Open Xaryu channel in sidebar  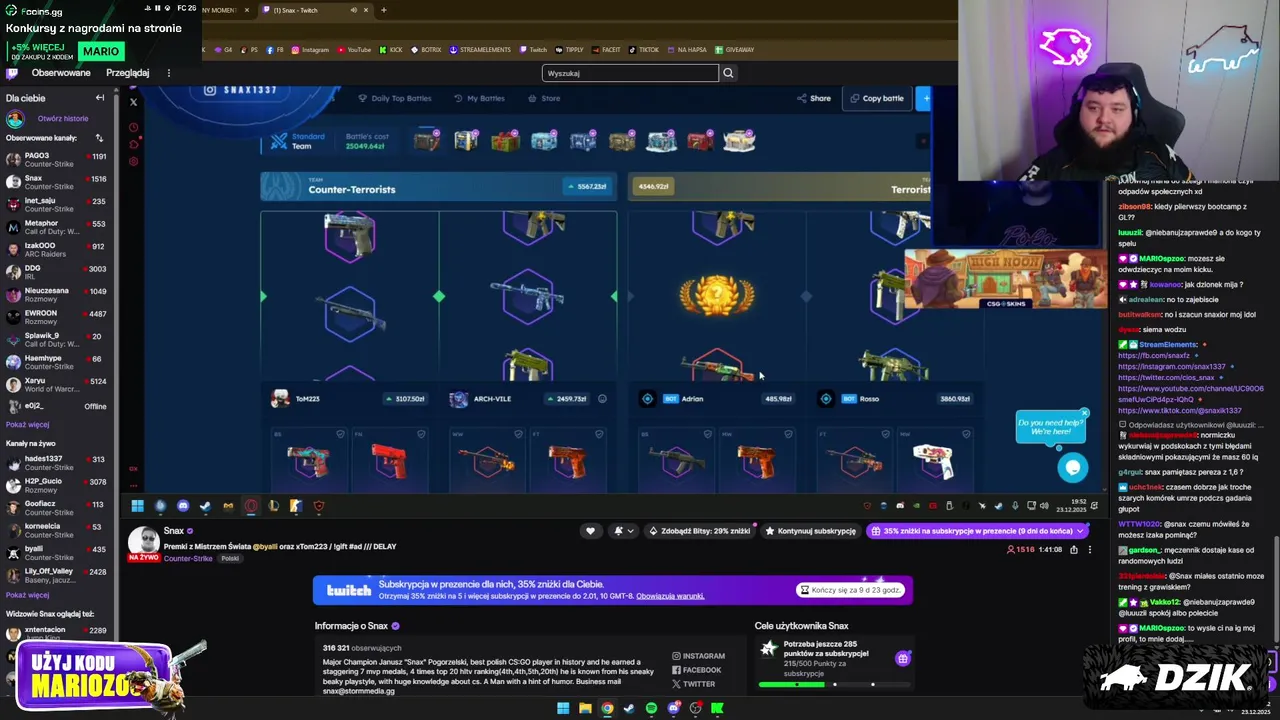pos(55,385)
